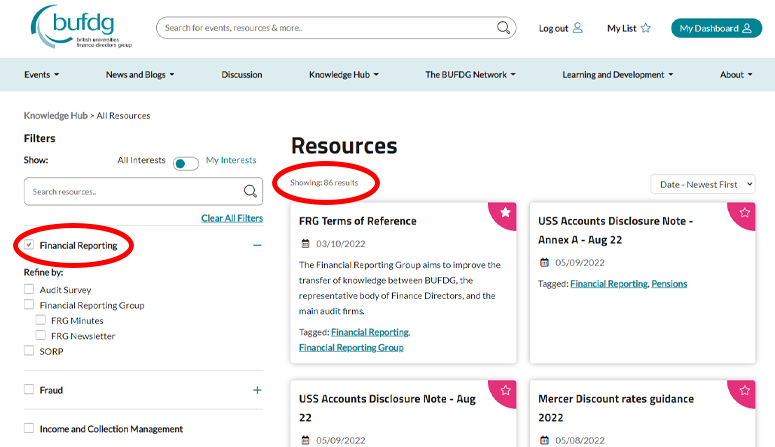Click the filter search magnifier icon
The height and width of the screenshot is (447, 775).
251,191
